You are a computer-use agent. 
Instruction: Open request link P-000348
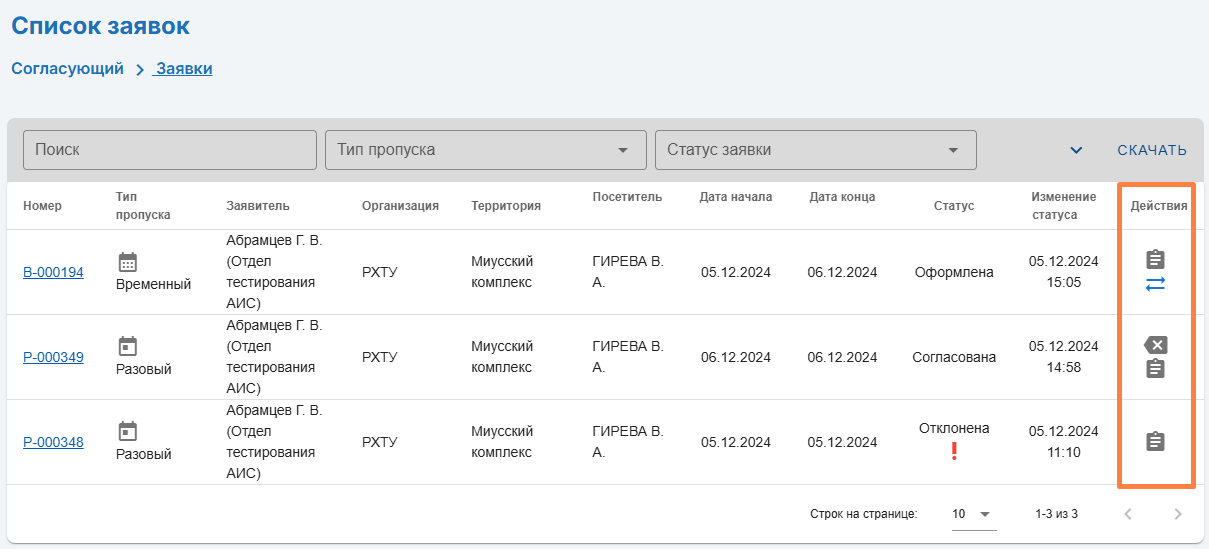point(53,442)
